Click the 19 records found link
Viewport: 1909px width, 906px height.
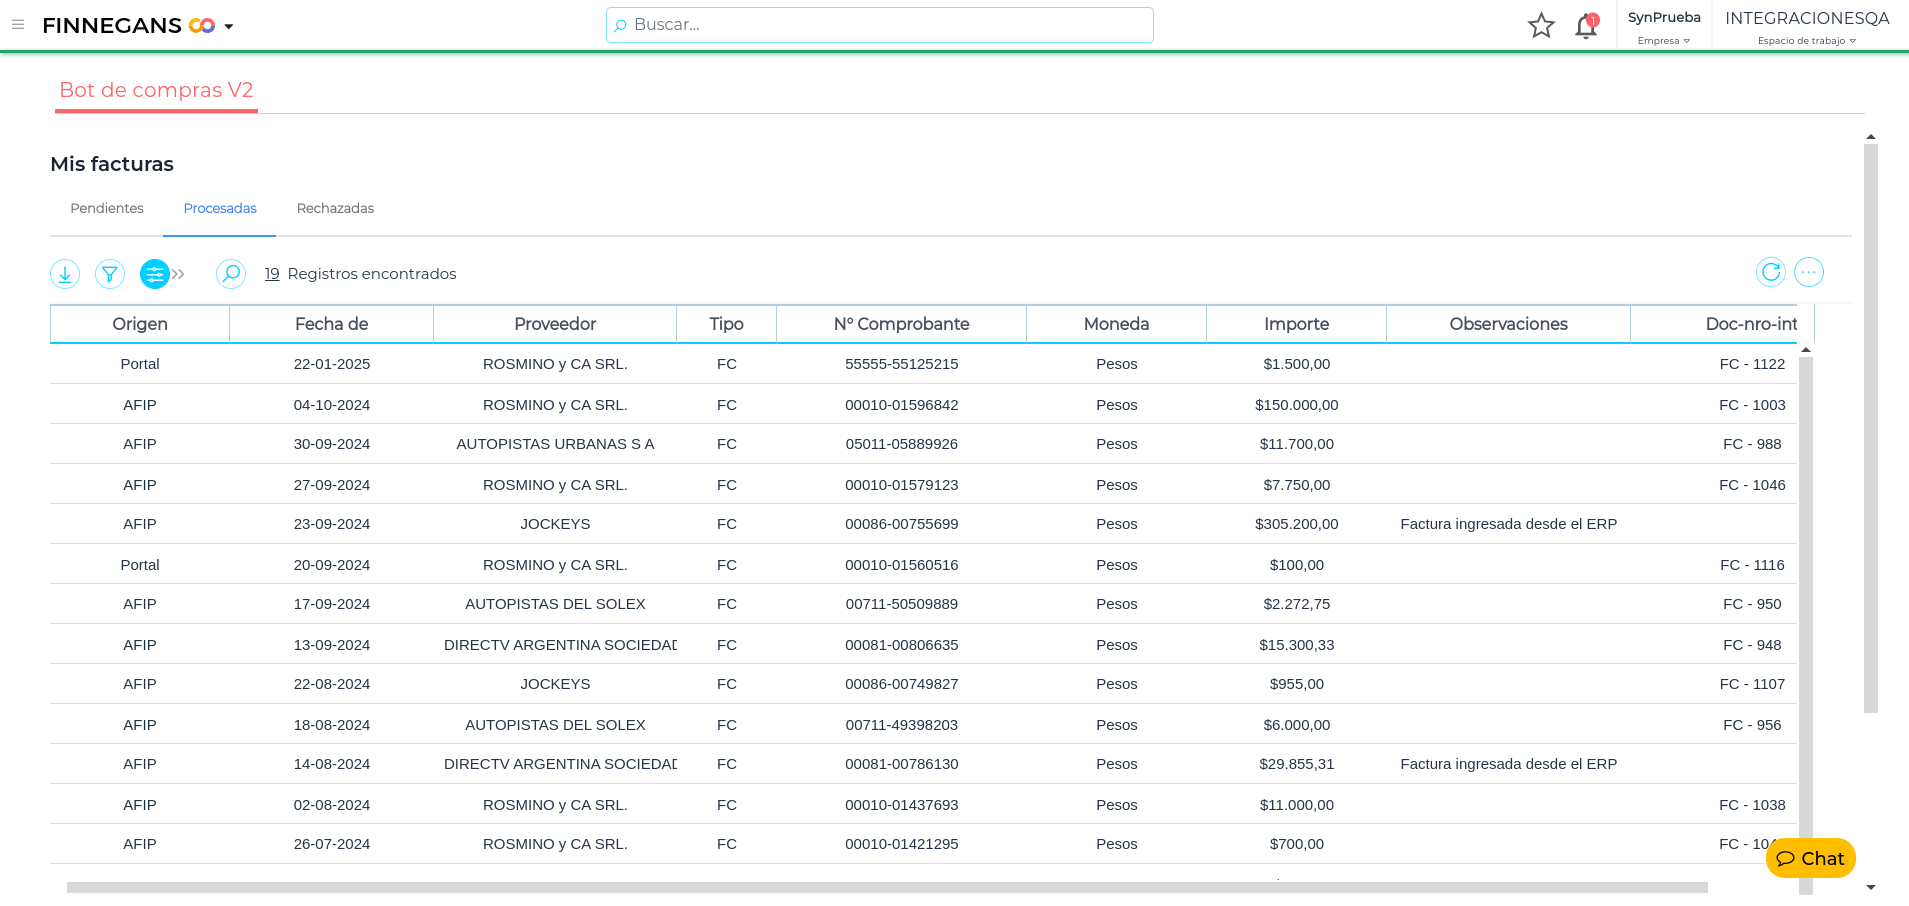pos(272,274)
